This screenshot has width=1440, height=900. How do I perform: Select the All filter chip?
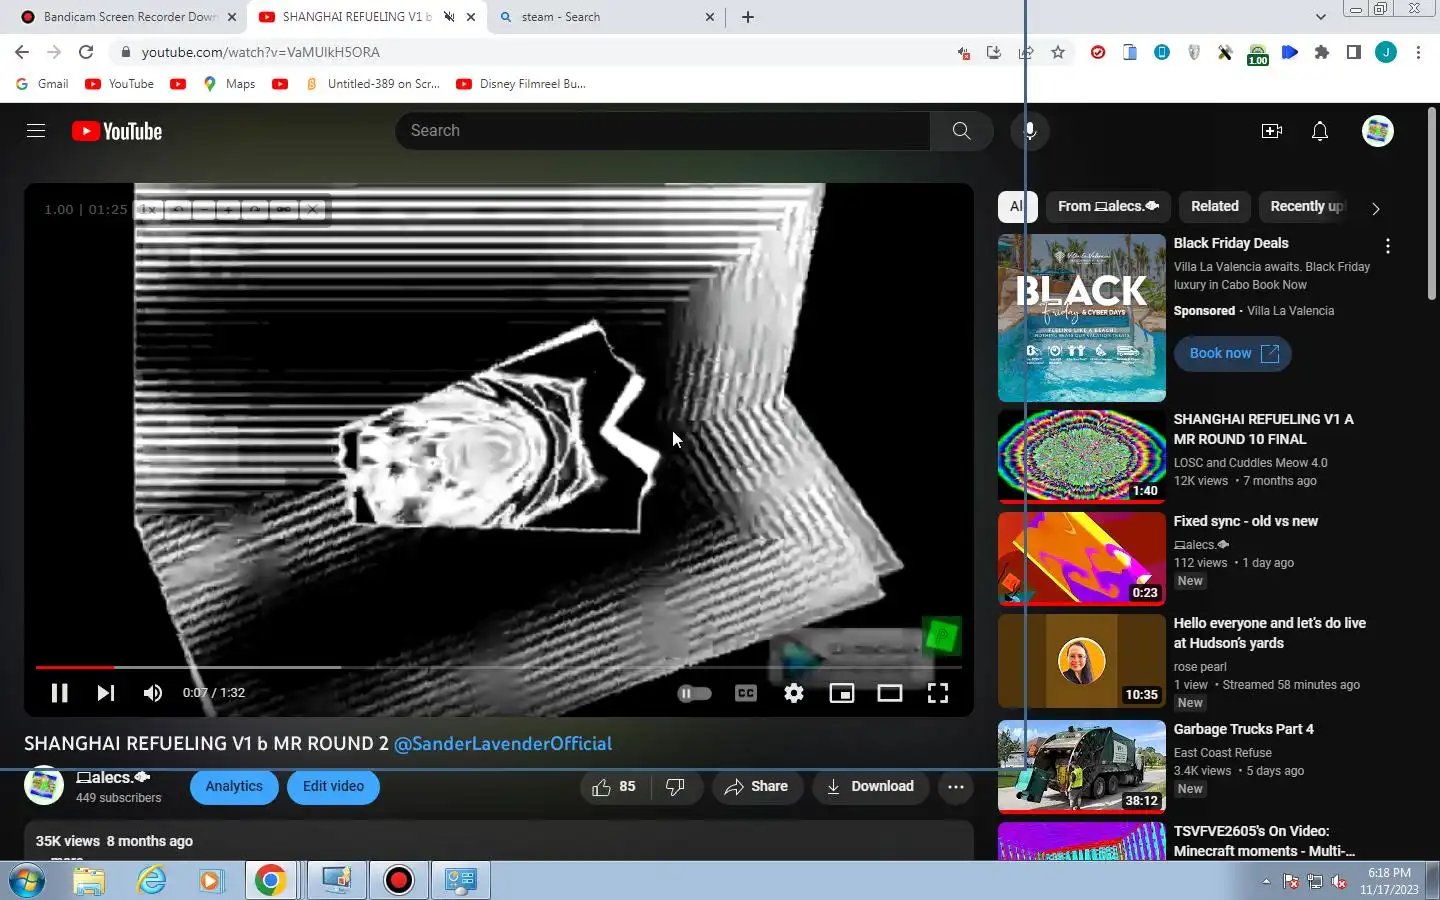(x=1016, y=207)
